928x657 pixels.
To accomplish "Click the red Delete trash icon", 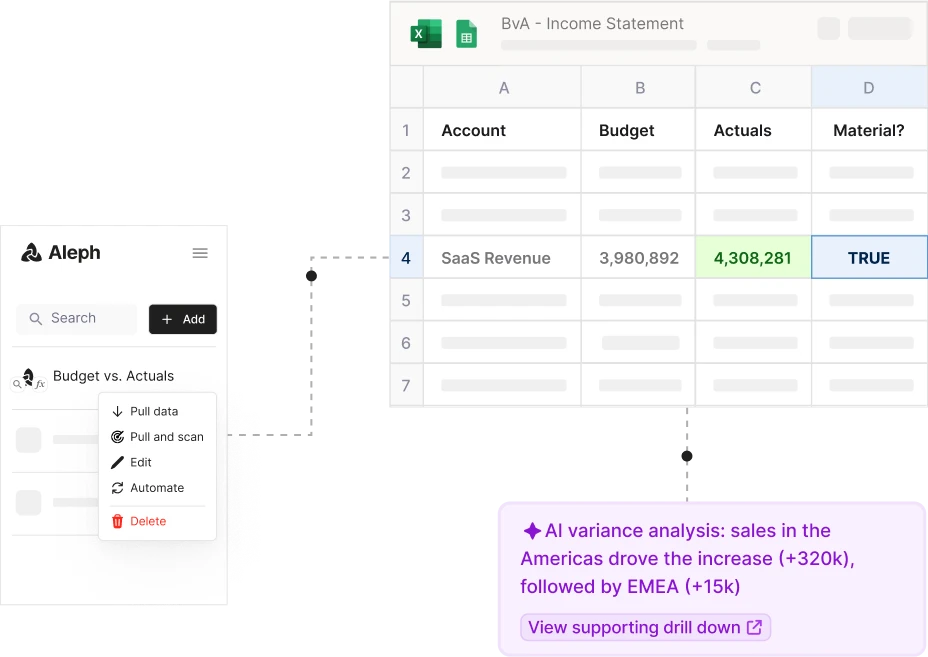I will click(x=117, y=521).
